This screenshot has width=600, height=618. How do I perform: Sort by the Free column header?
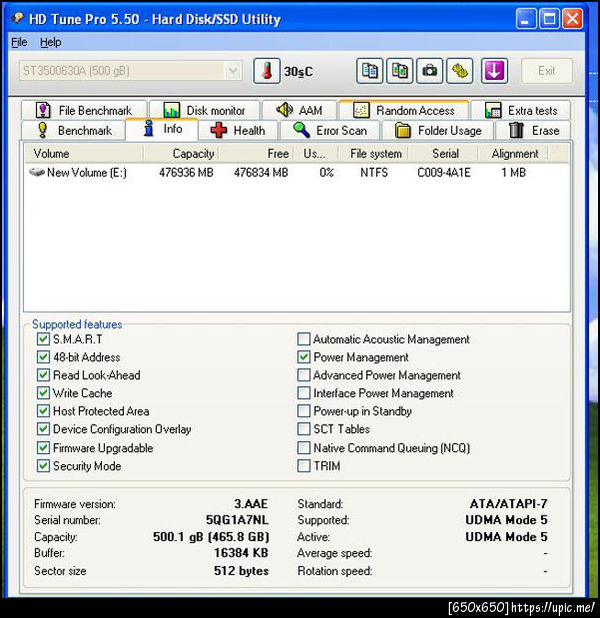pos(256,153)
